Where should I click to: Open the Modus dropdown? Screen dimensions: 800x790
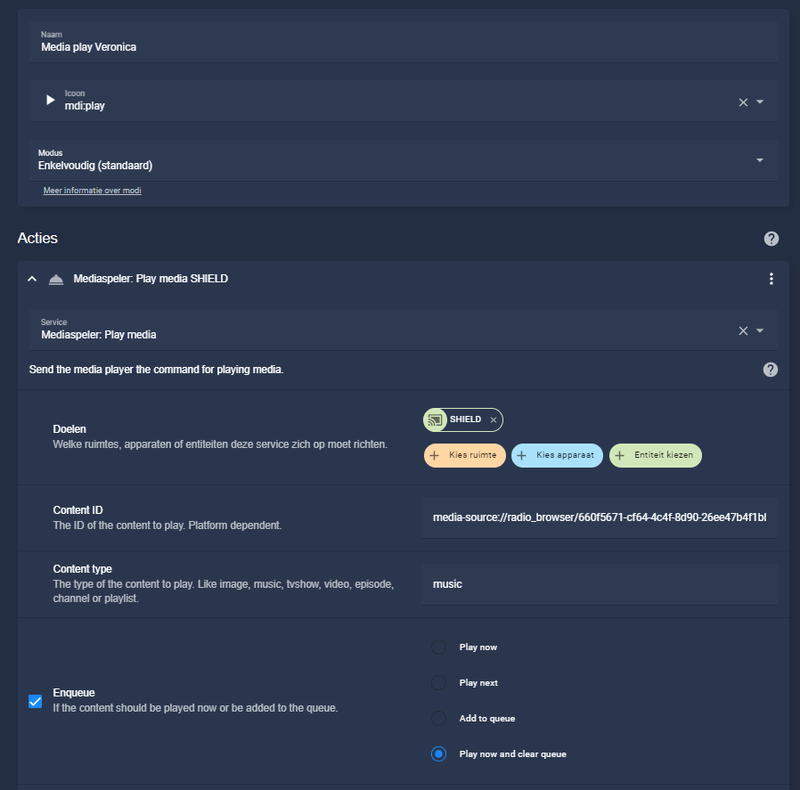403,160
